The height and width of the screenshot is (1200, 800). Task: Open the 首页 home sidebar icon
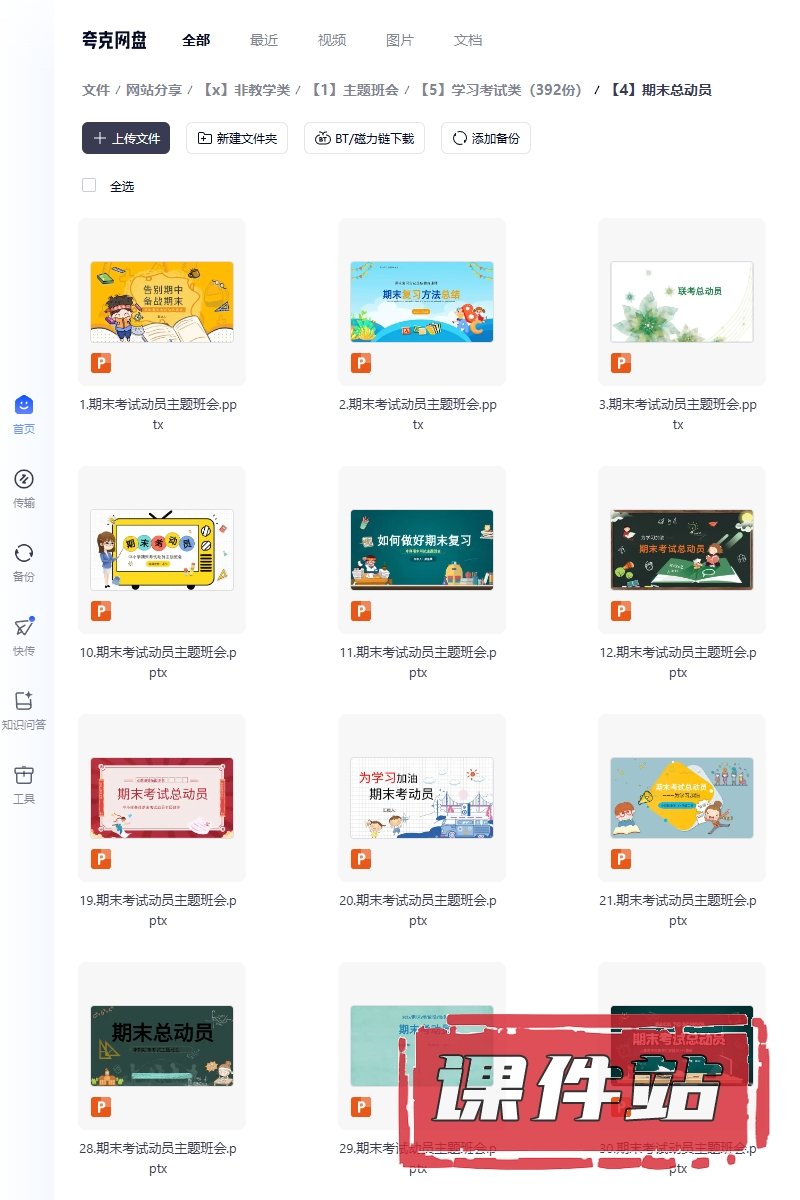24,405
